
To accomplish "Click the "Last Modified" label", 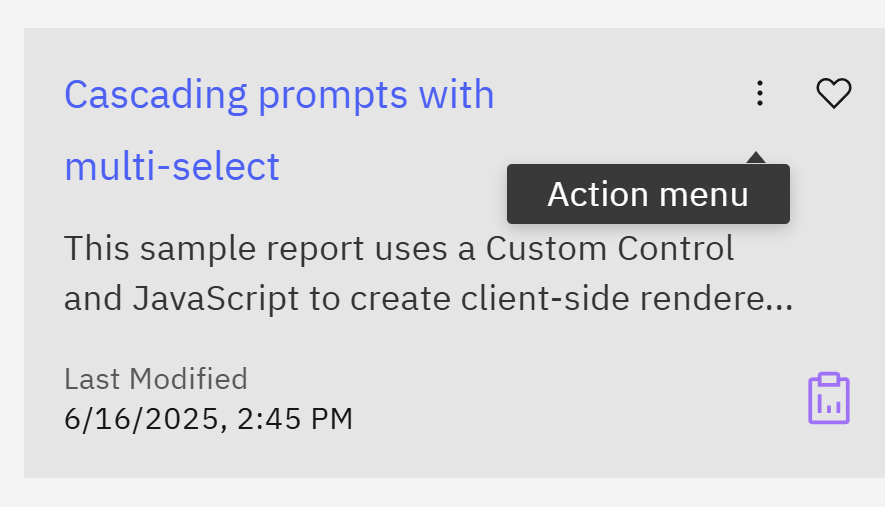I will pos(155,379).
